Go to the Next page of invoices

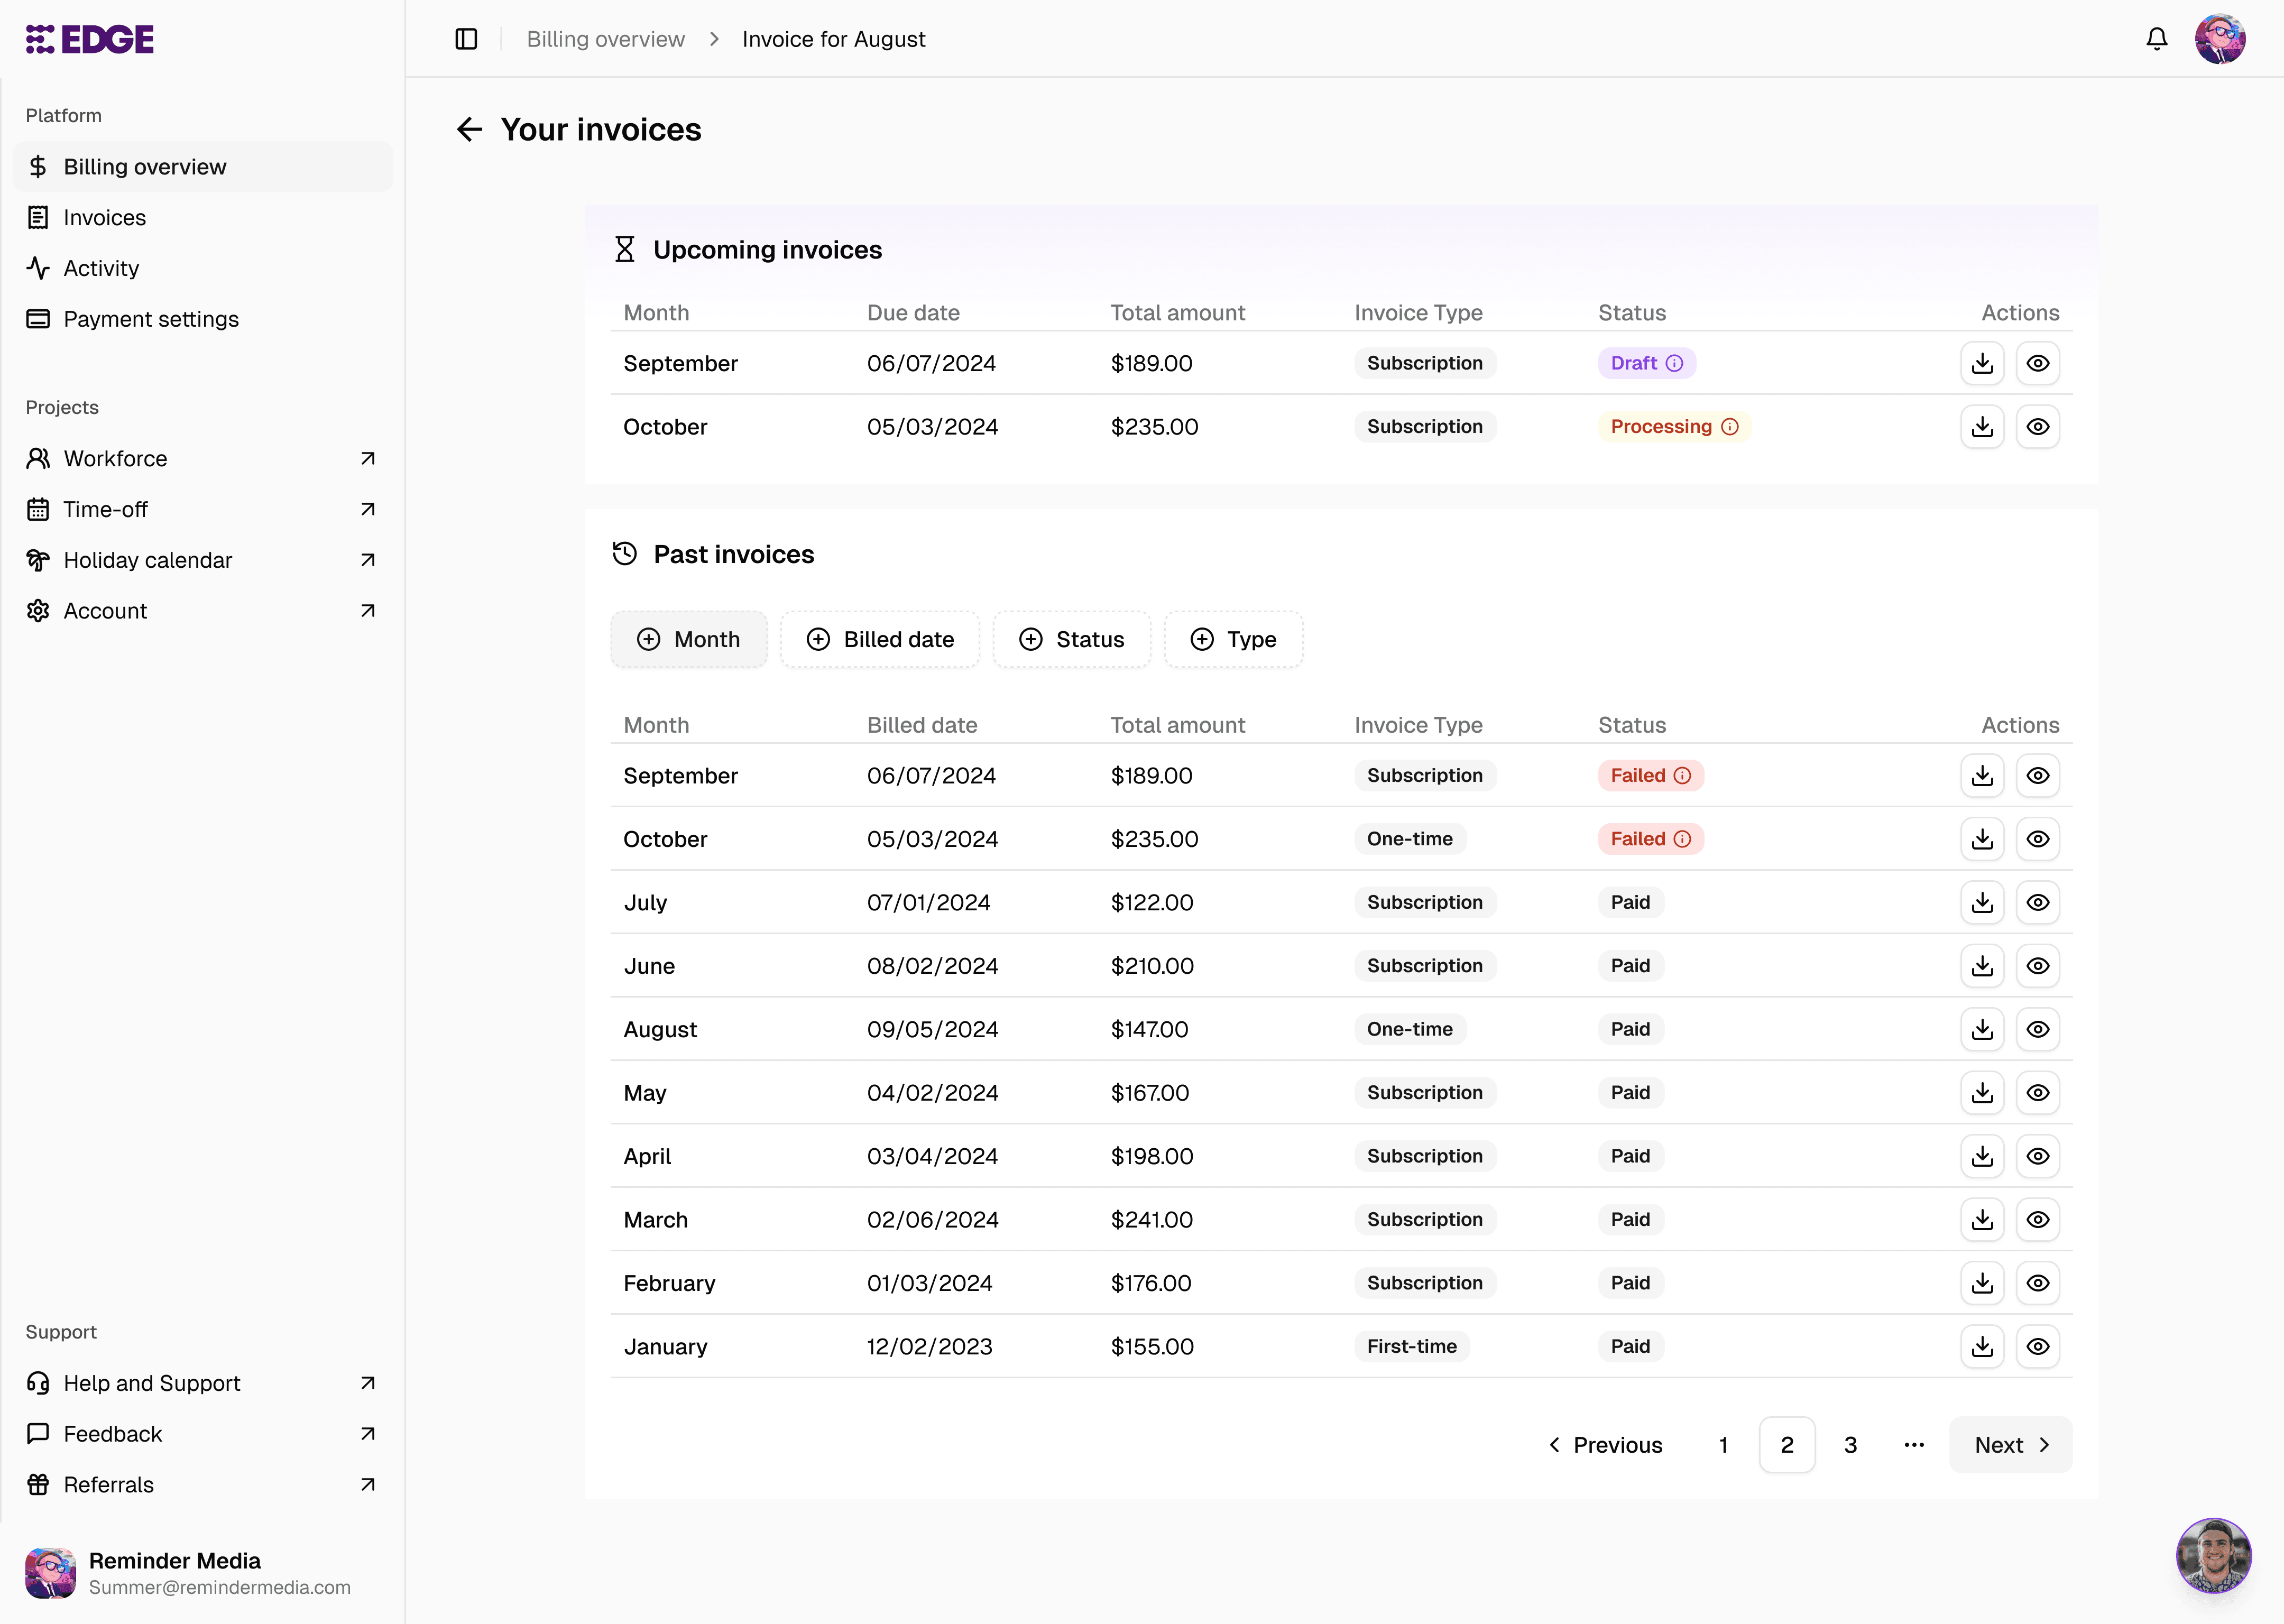pyautogui.click(x=2010, y=1445)
